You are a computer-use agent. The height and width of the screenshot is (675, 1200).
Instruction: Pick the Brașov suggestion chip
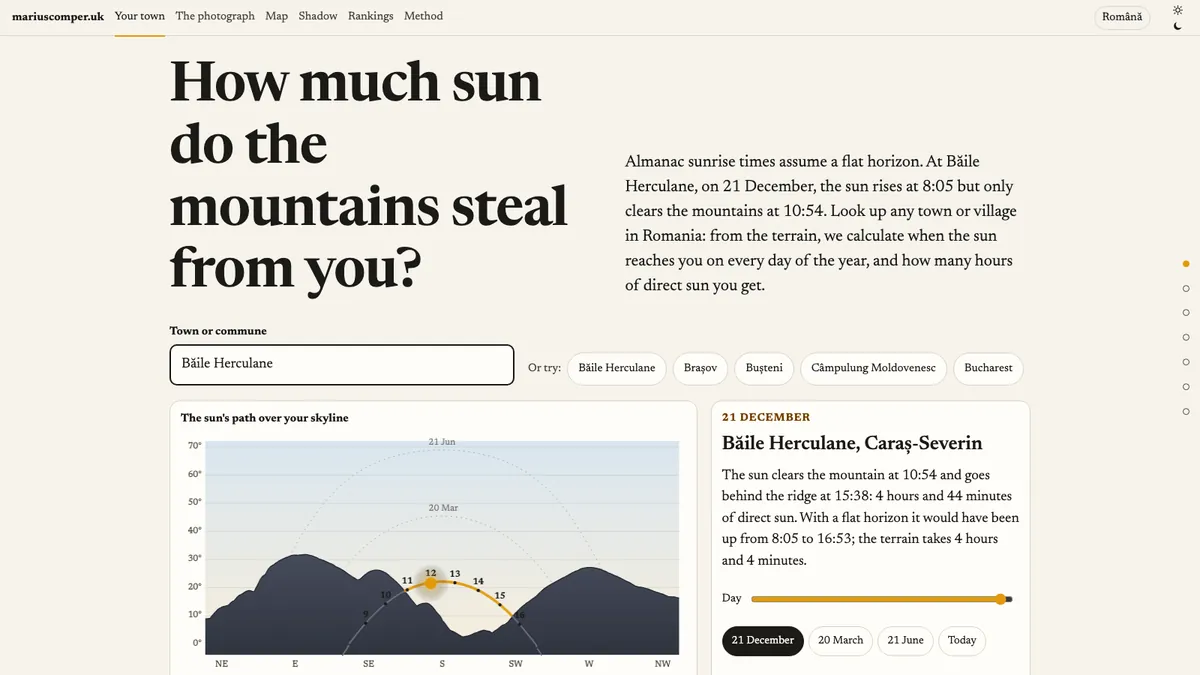click(x=700, y=368)
